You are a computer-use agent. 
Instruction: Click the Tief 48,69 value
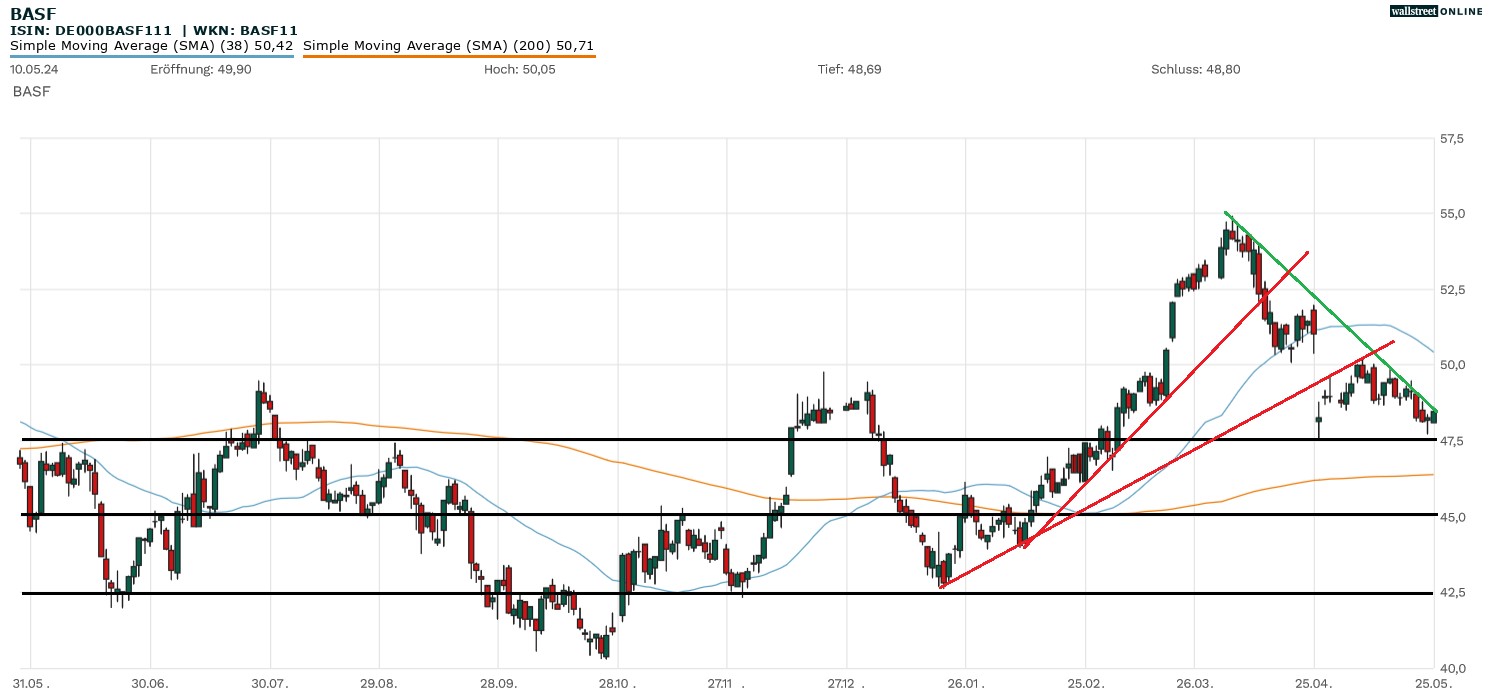pyautogui.click(x=849, y=69)
